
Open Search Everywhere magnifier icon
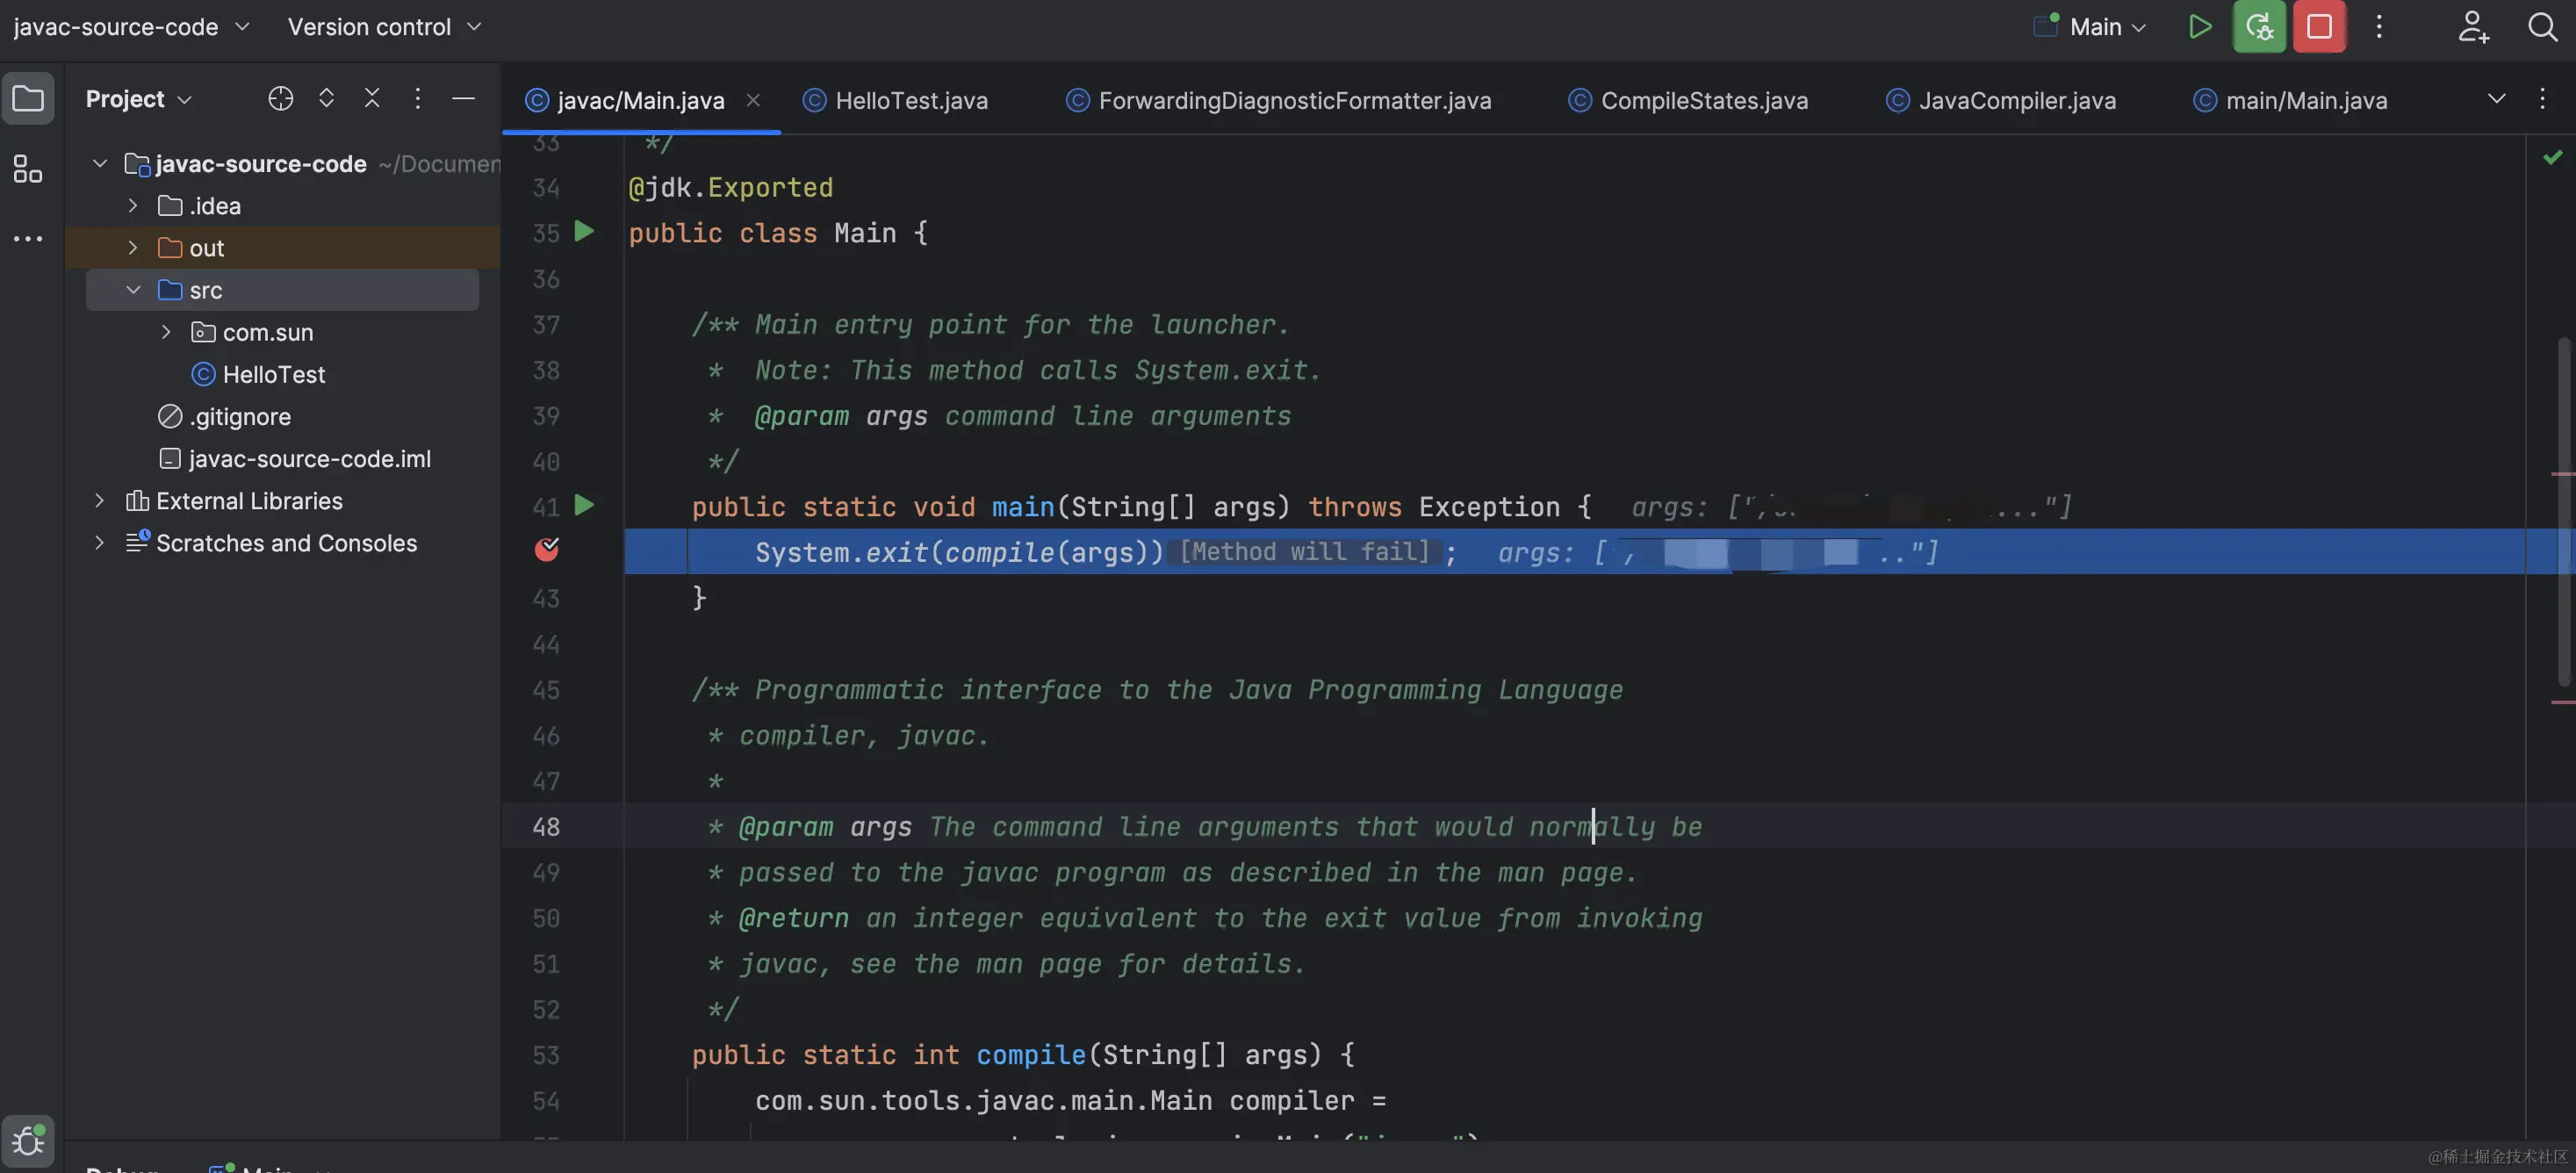coord(2541,27)
